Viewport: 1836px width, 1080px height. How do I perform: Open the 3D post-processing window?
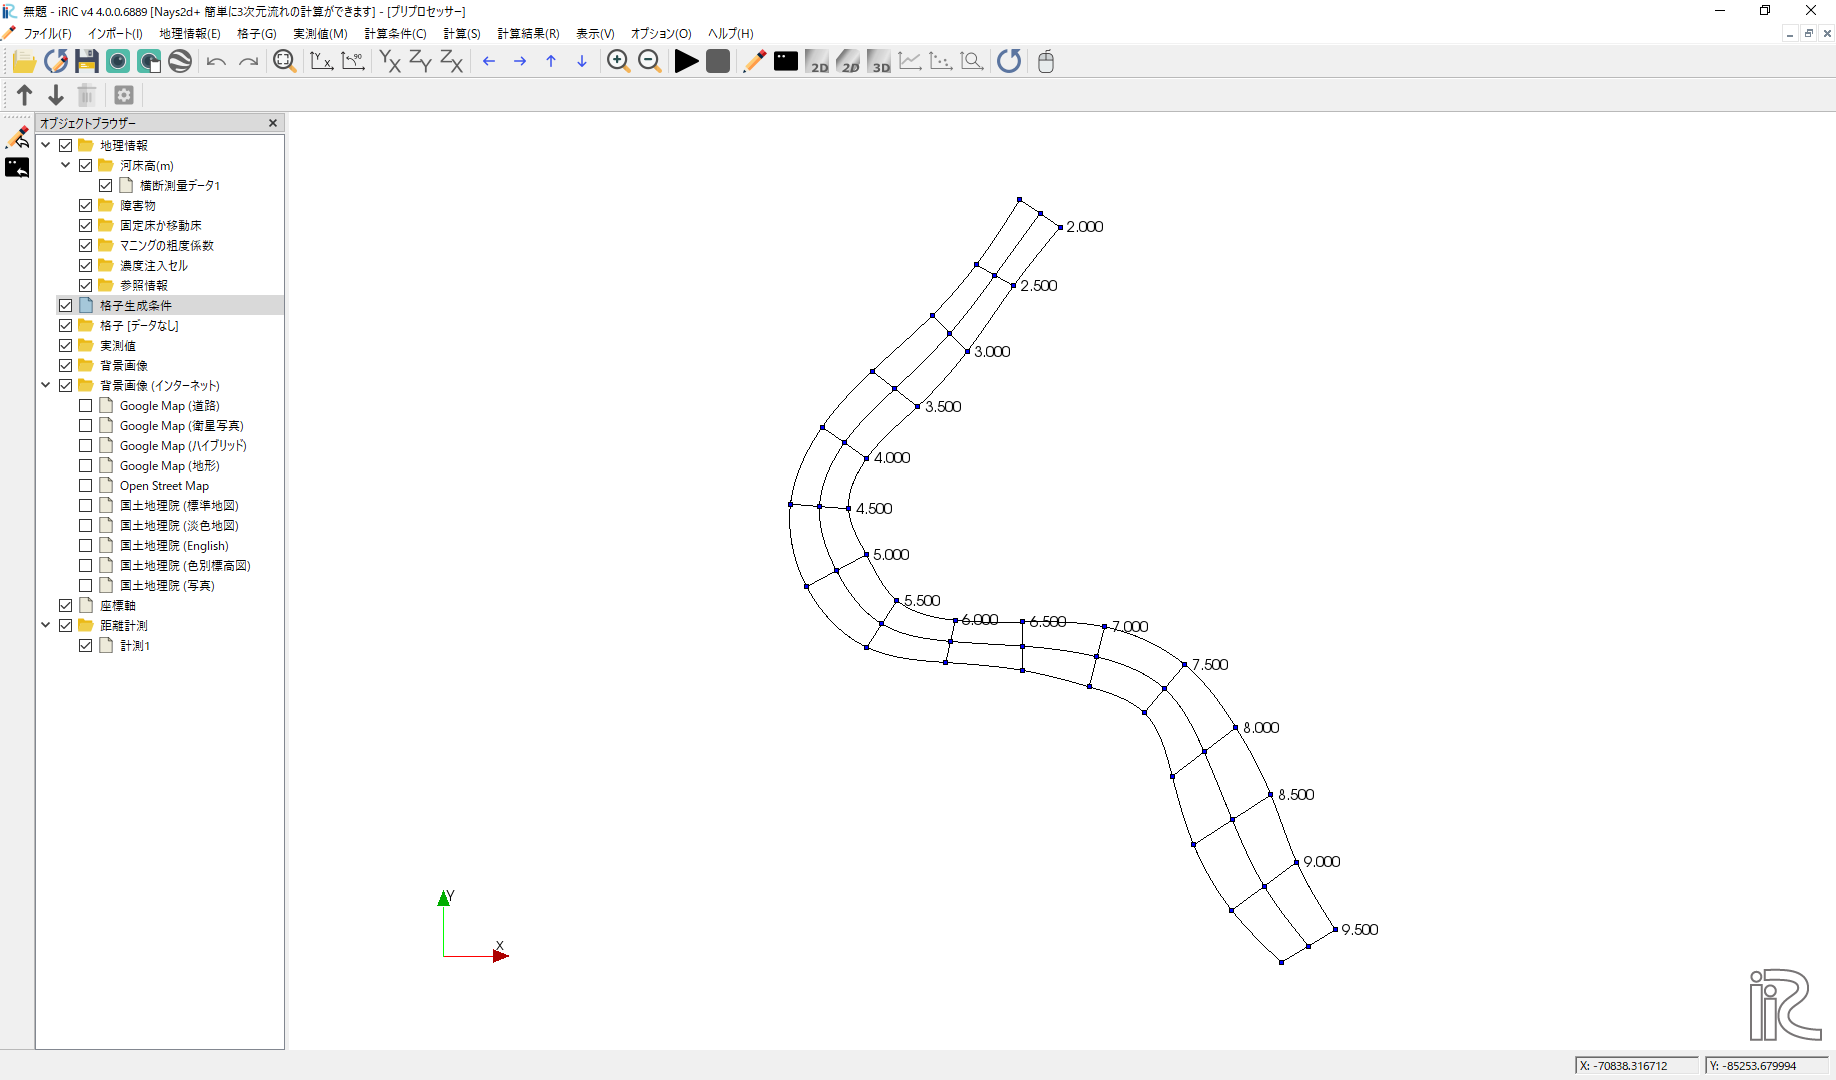879,62
